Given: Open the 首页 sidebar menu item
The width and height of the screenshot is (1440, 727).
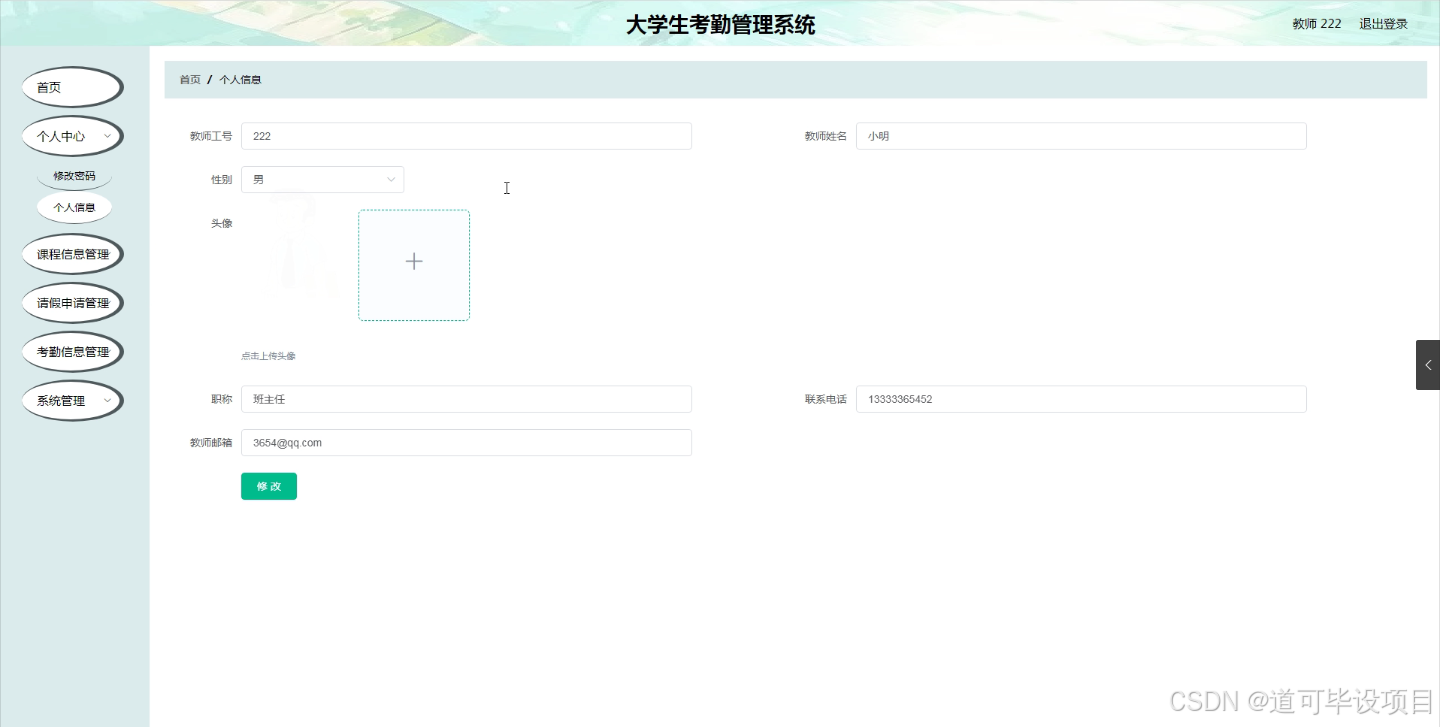Looking at the screenshot, I should click(x=72, y=88).
